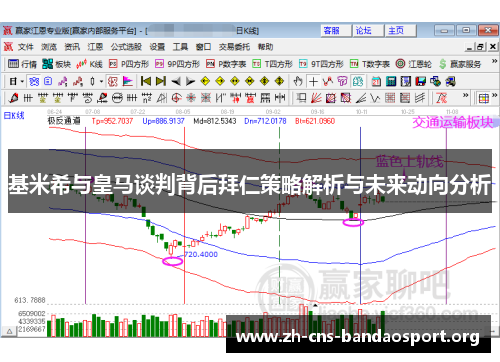Click the Tp=952.7037 value
Image resolution: width=500 pixels, height=362 pixels.
[x=112, y=121]
